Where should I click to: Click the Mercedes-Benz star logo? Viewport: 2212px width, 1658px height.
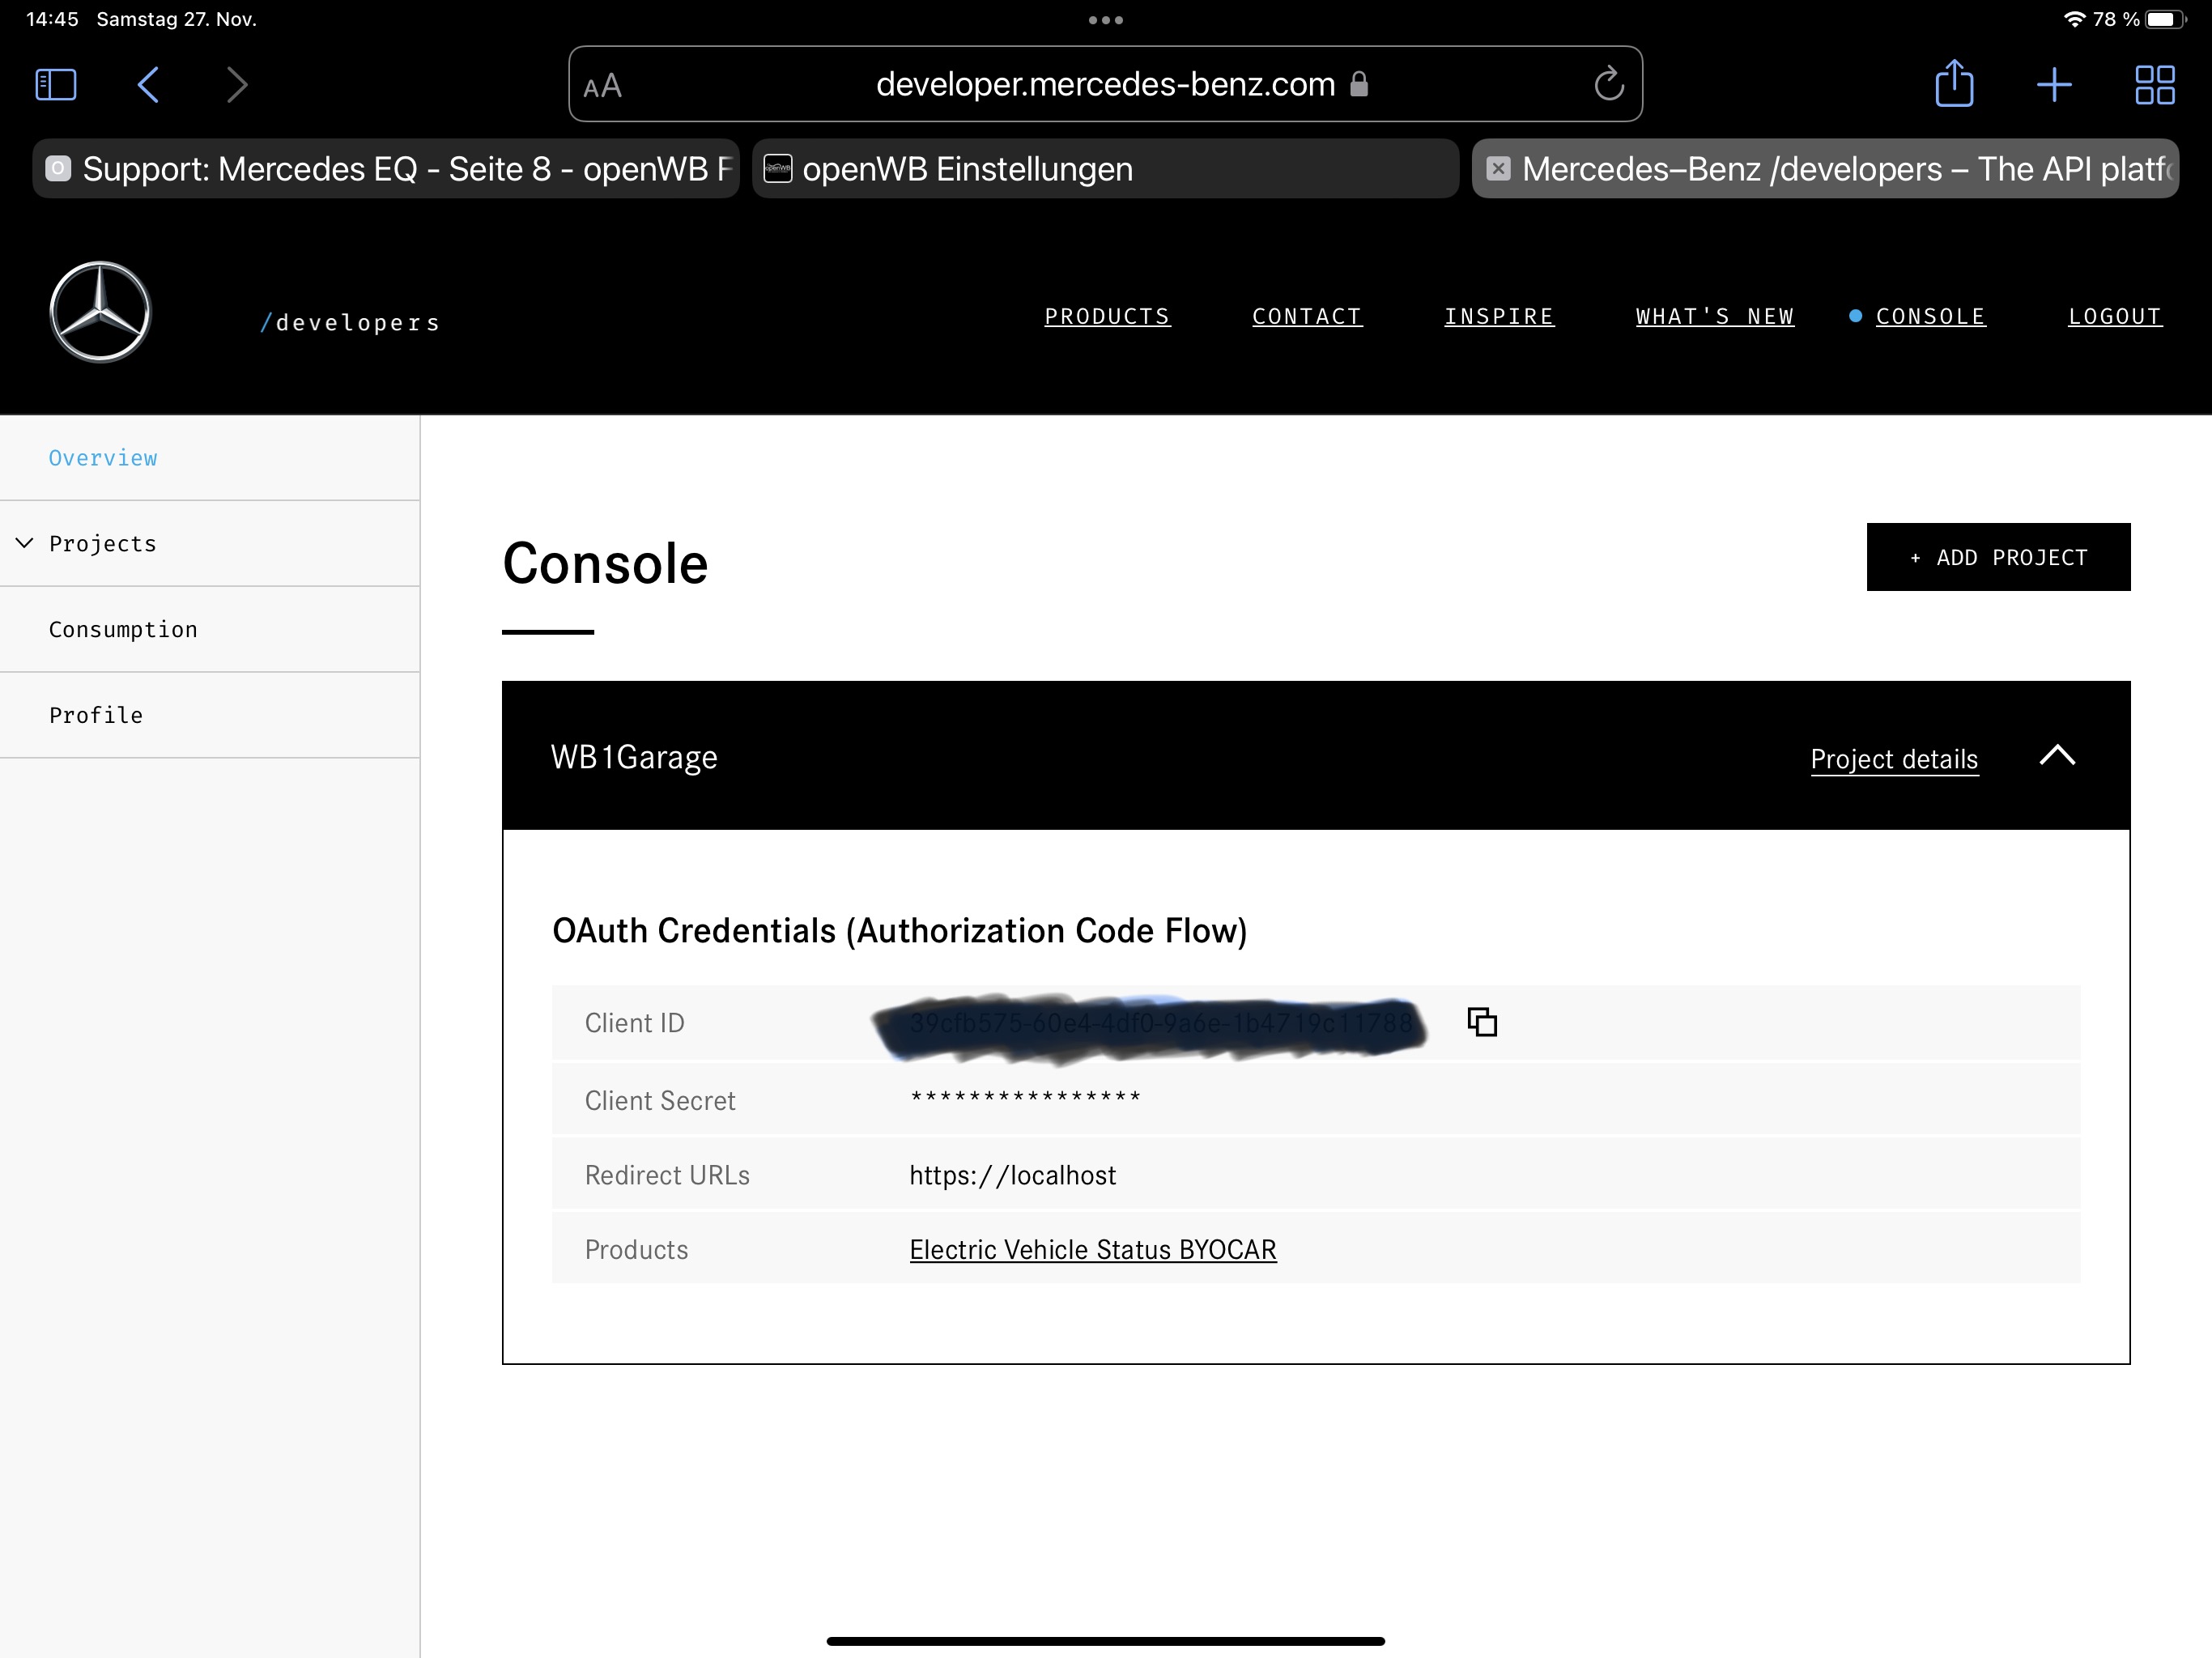(x=100, y=312)
